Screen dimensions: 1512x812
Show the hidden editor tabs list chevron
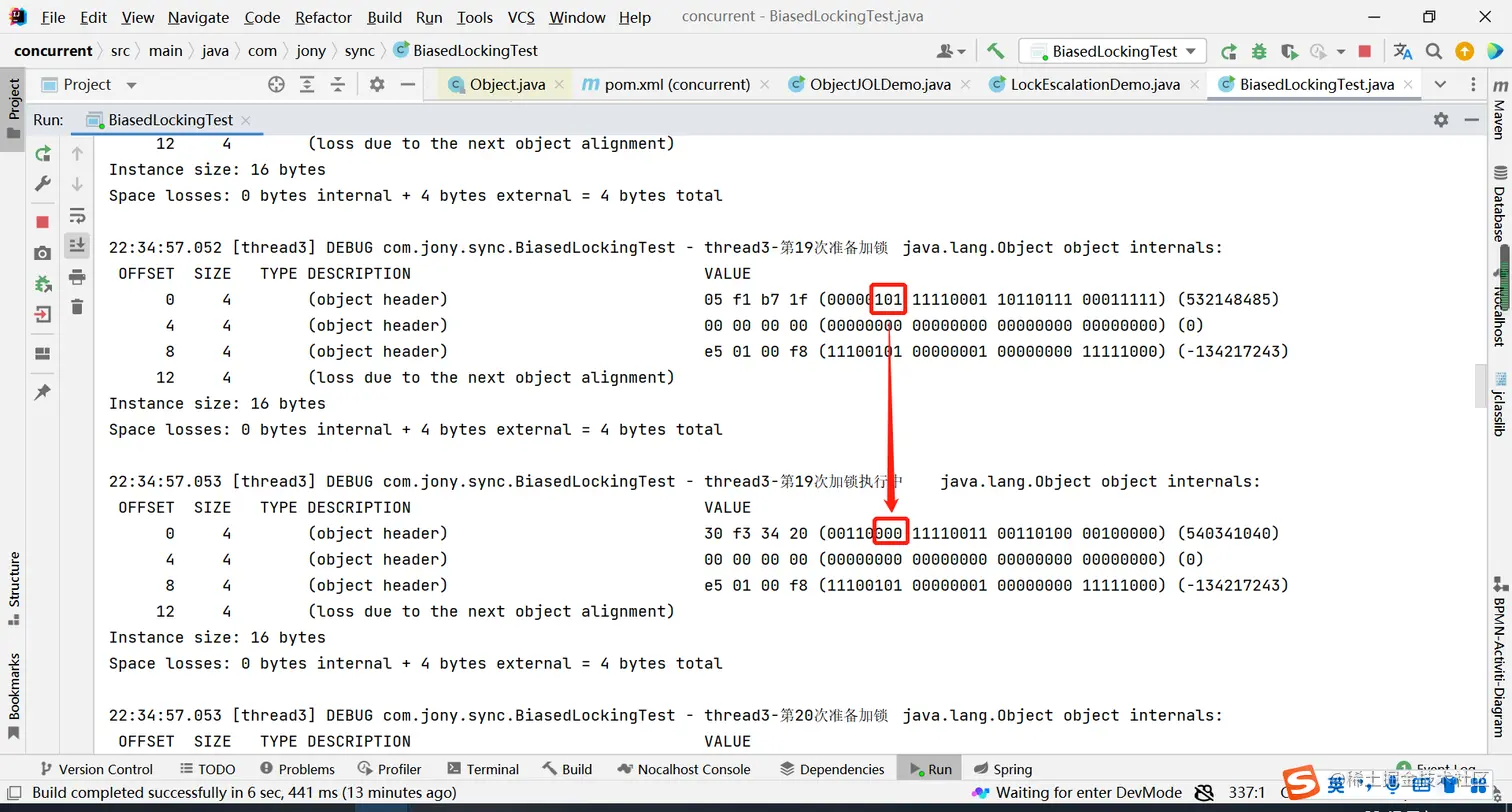point(1440,85)
